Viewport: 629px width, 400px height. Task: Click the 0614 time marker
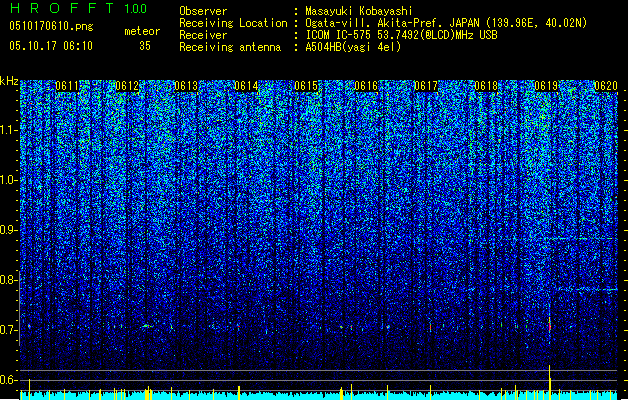(x=246, y=86)
